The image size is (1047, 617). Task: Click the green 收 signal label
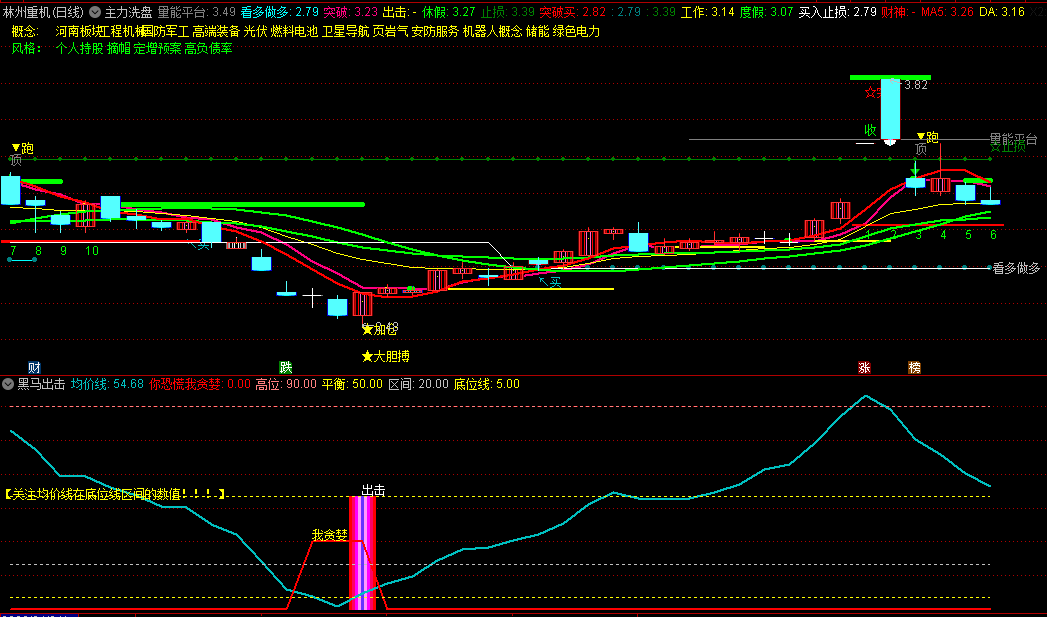[x=870, y=130]
